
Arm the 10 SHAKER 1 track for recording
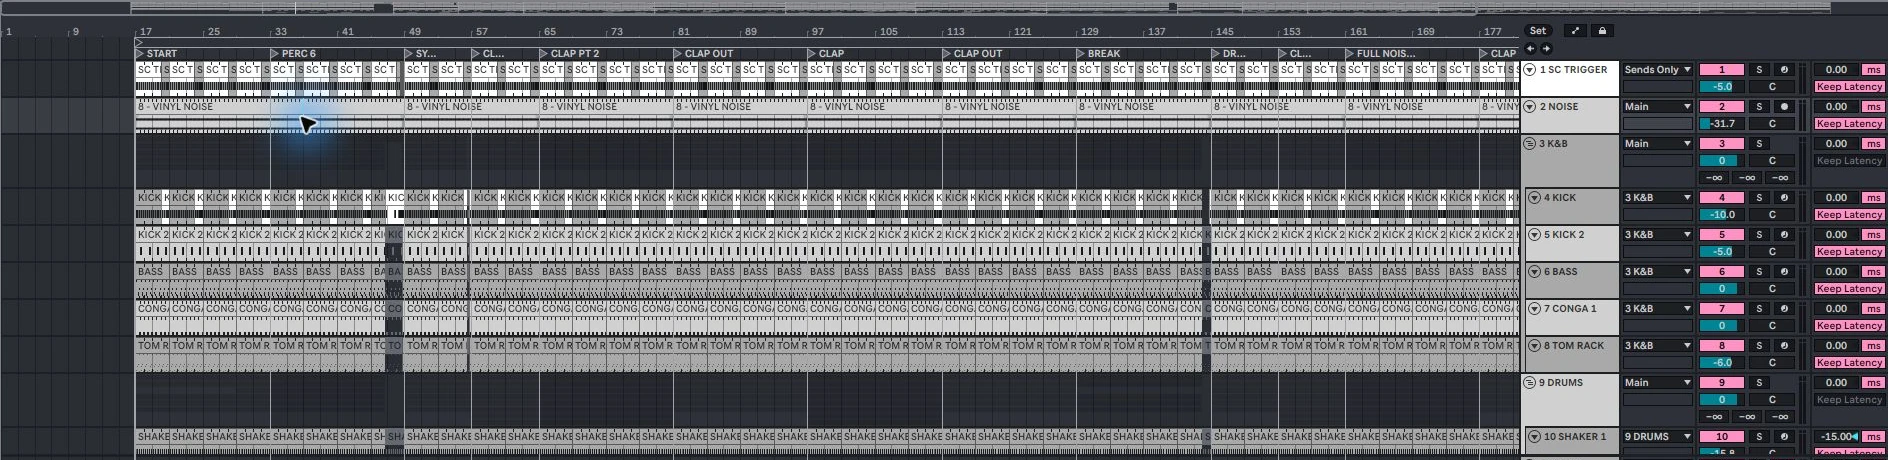1784,437
